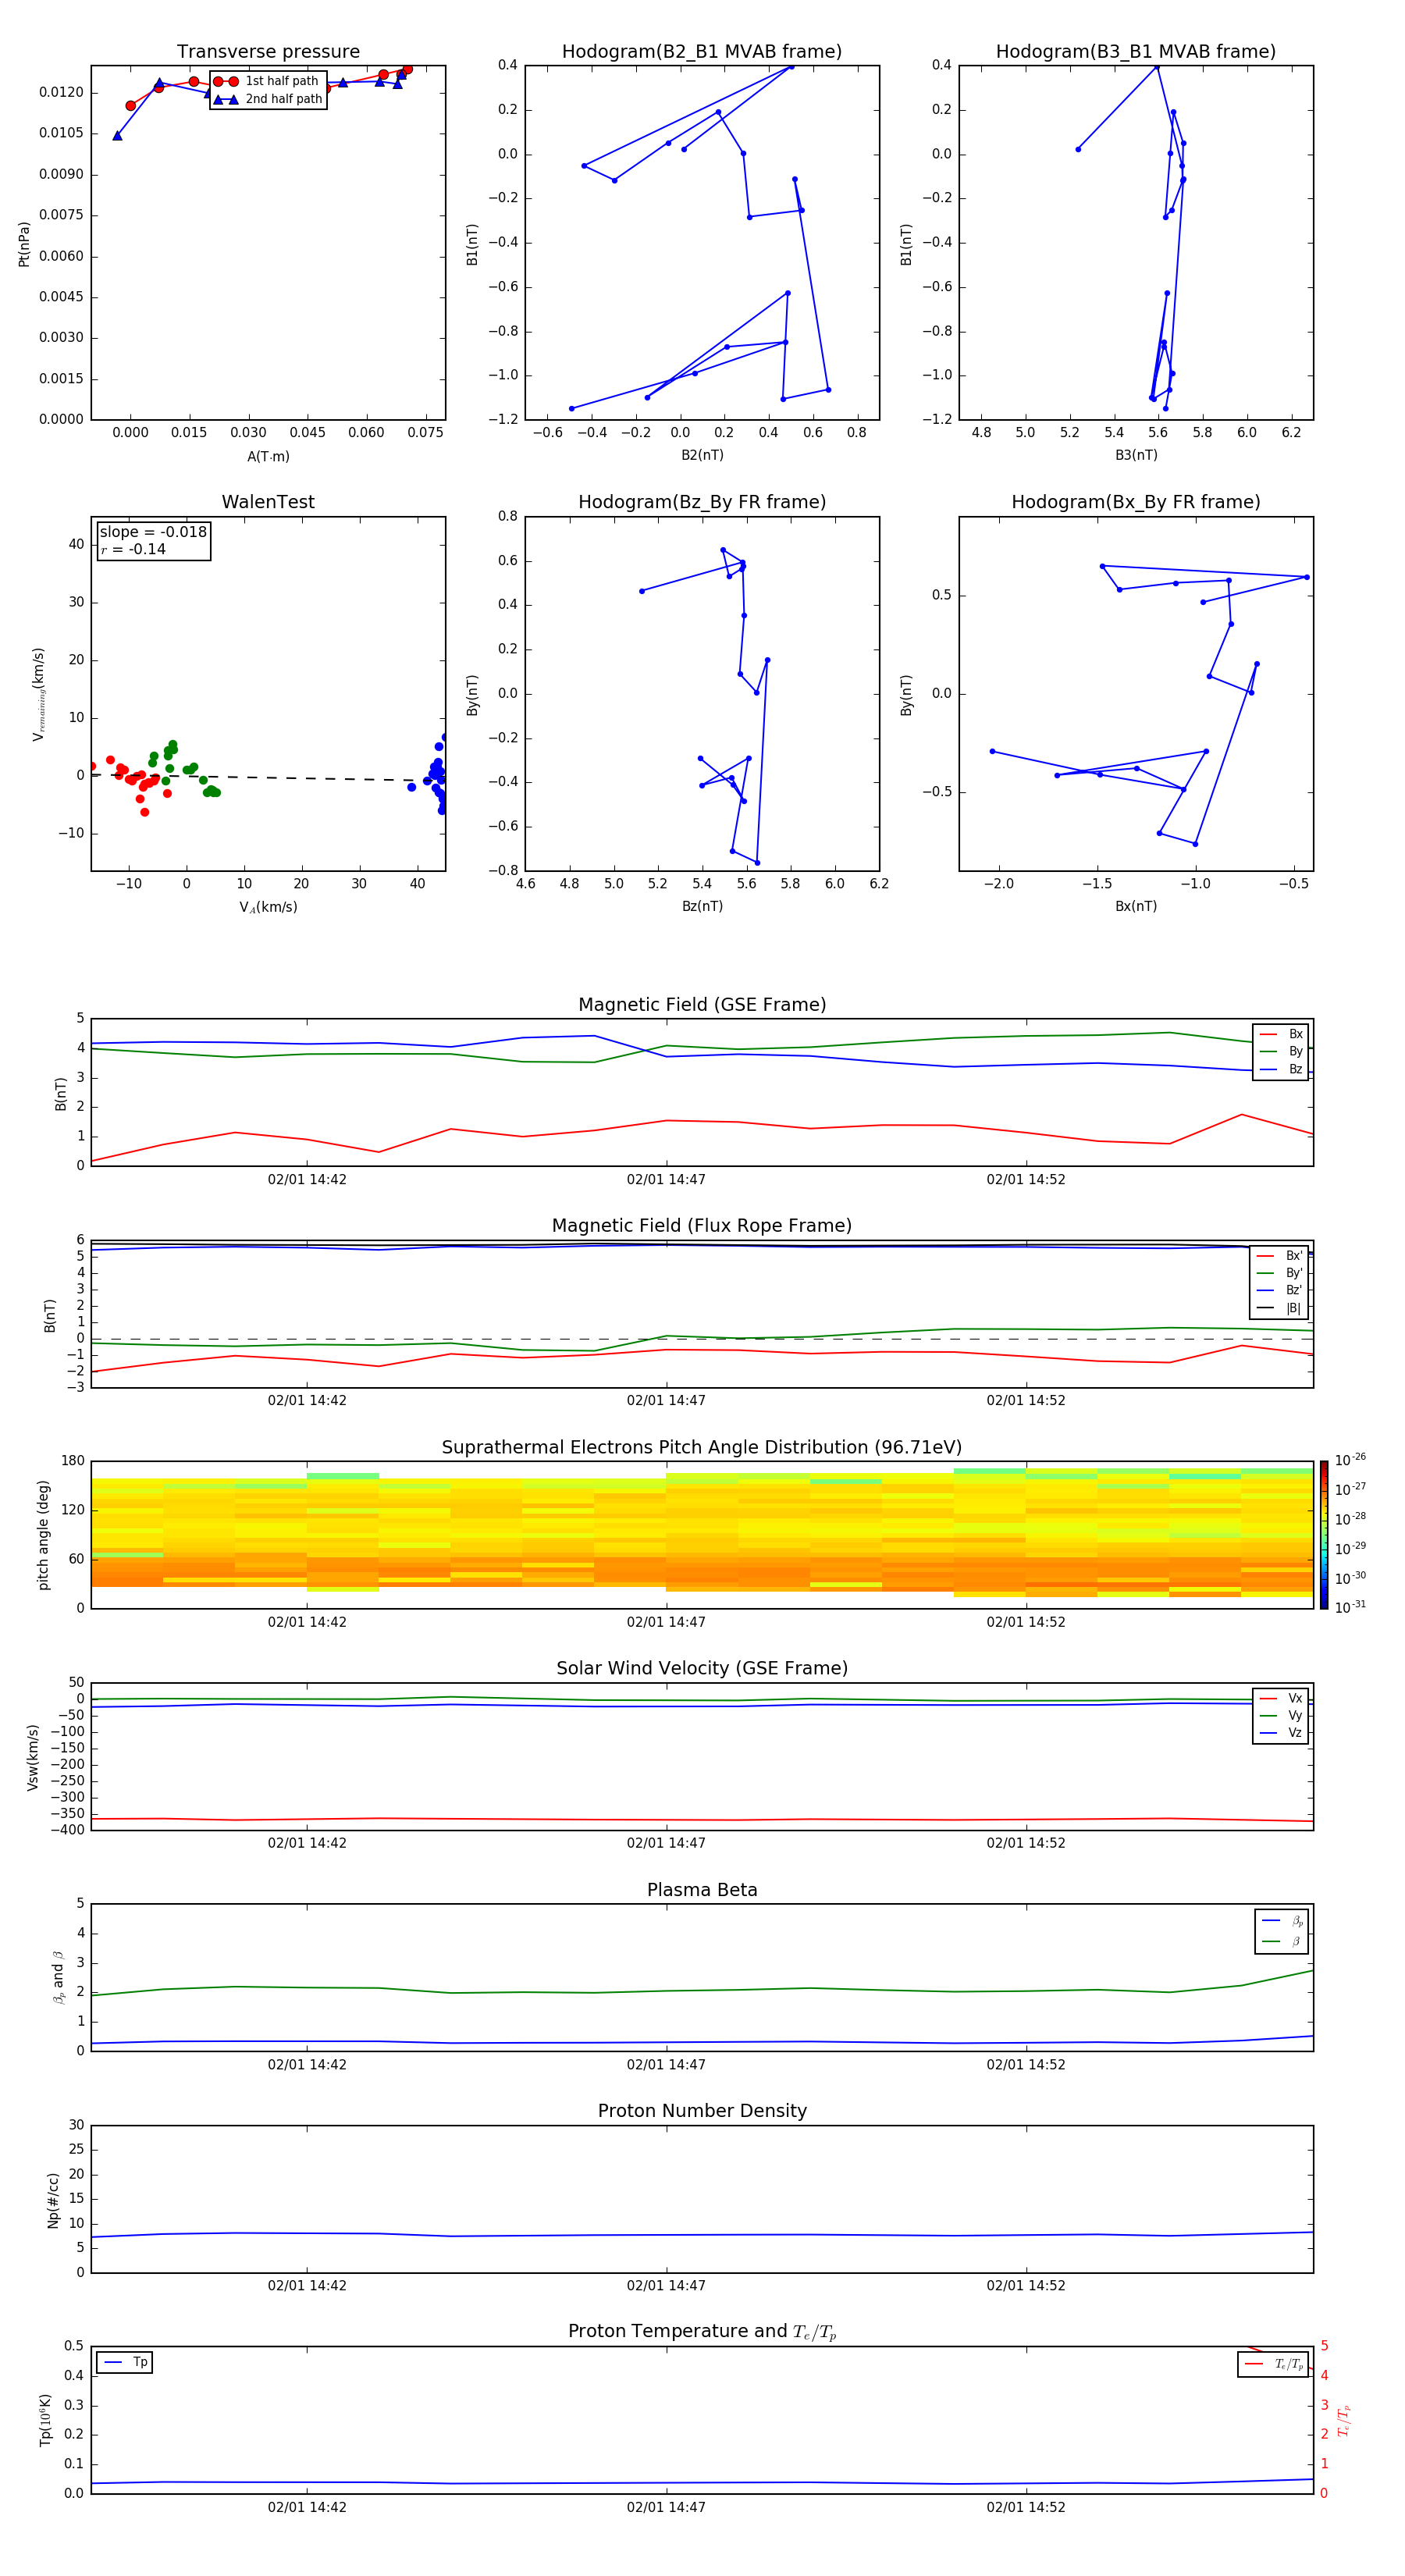Click the "Magnetic Field (Flux Rope Frame)" title
The image size is (1405, 2576).
click(x=702, y=1226)
